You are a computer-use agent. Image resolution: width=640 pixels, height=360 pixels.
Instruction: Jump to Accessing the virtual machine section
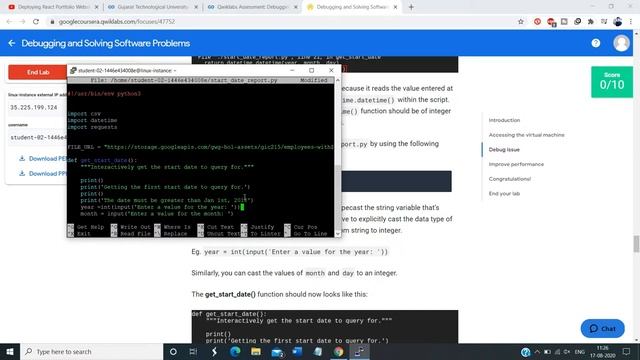(x=527, y=135)
